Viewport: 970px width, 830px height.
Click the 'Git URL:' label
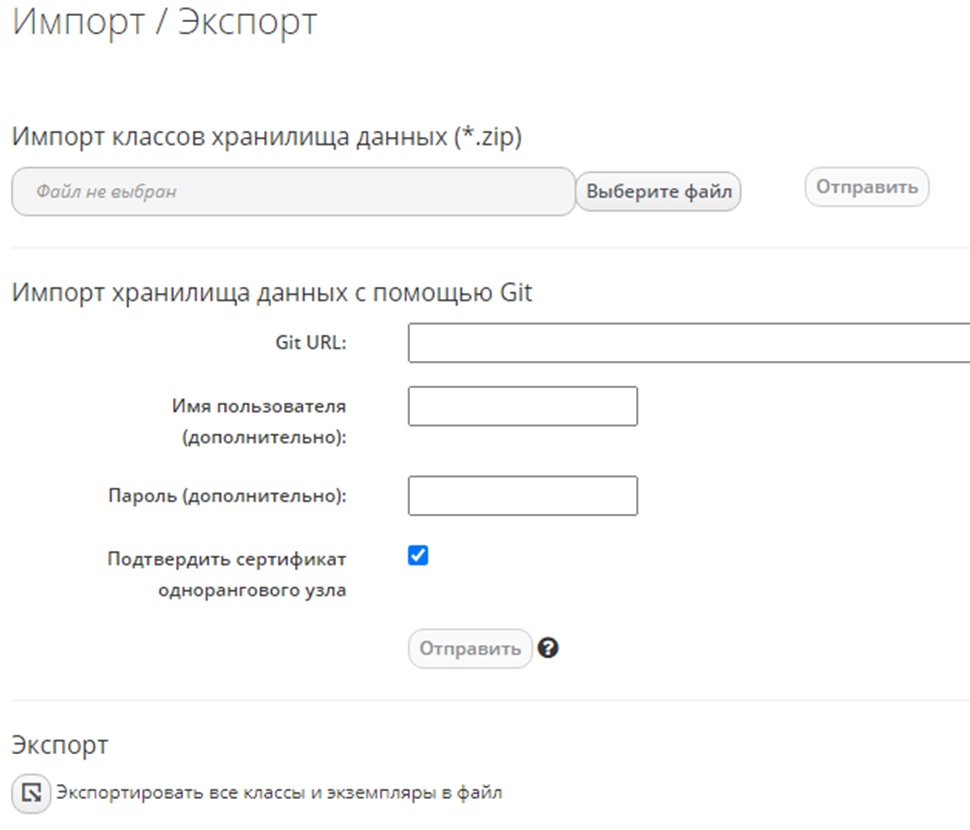click(310, 342)
